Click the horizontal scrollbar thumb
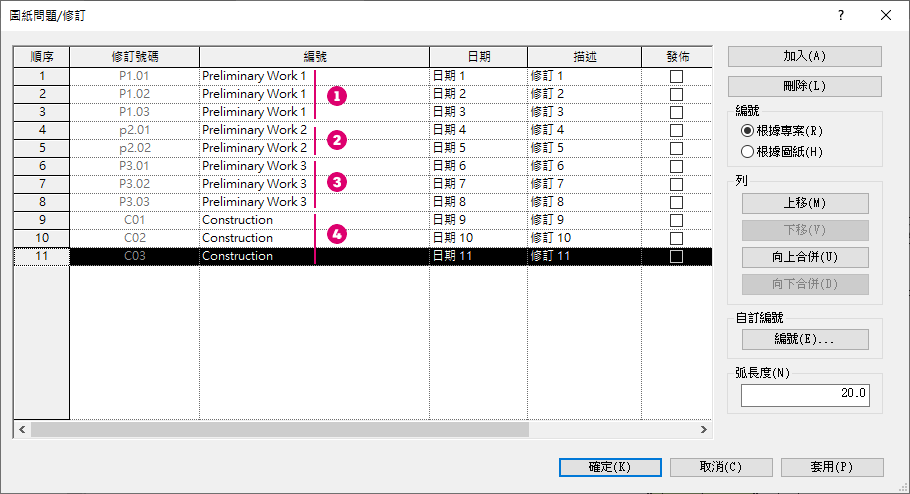 point(280,430)
